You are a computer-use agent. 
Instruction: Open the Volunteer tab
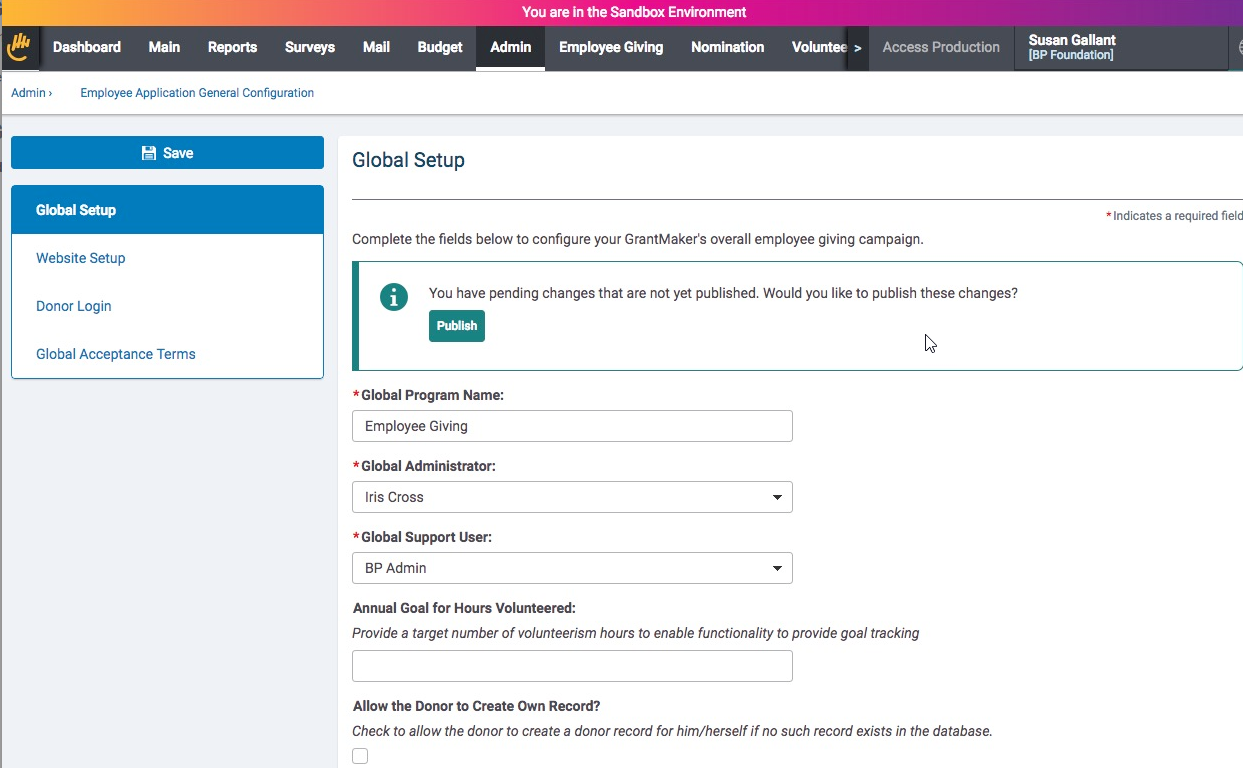point(819,47)
